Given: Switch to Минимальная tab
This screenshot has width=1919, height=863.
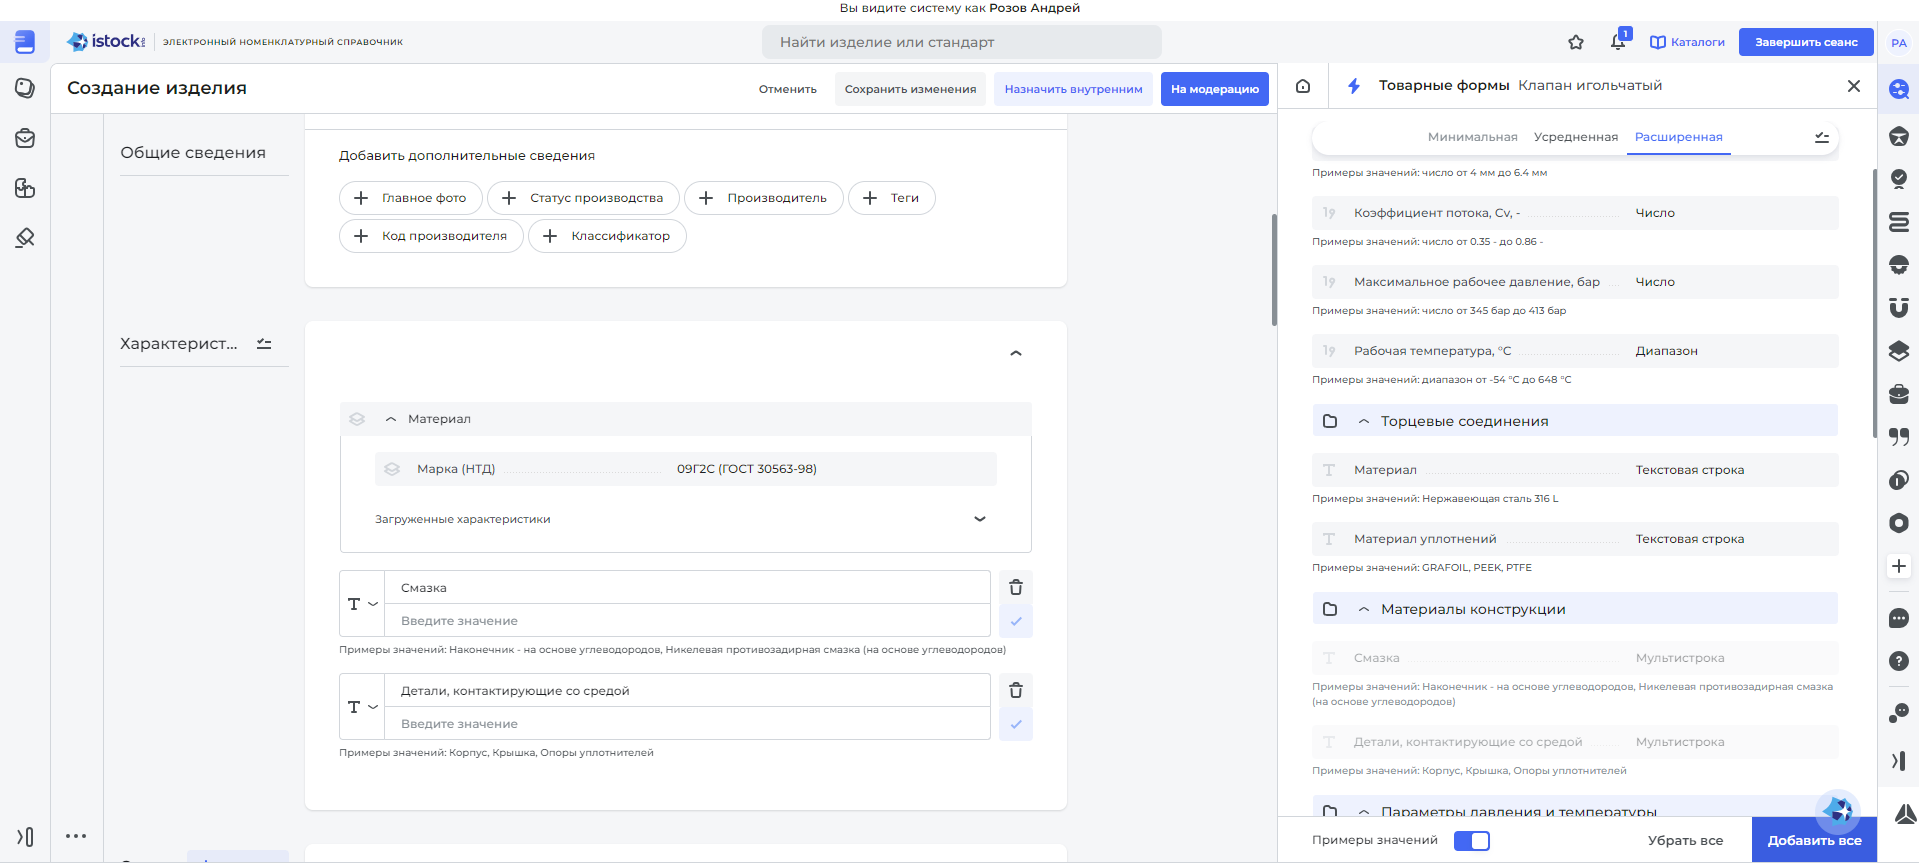Looking at the screenshot, I should click(1472, 137).
